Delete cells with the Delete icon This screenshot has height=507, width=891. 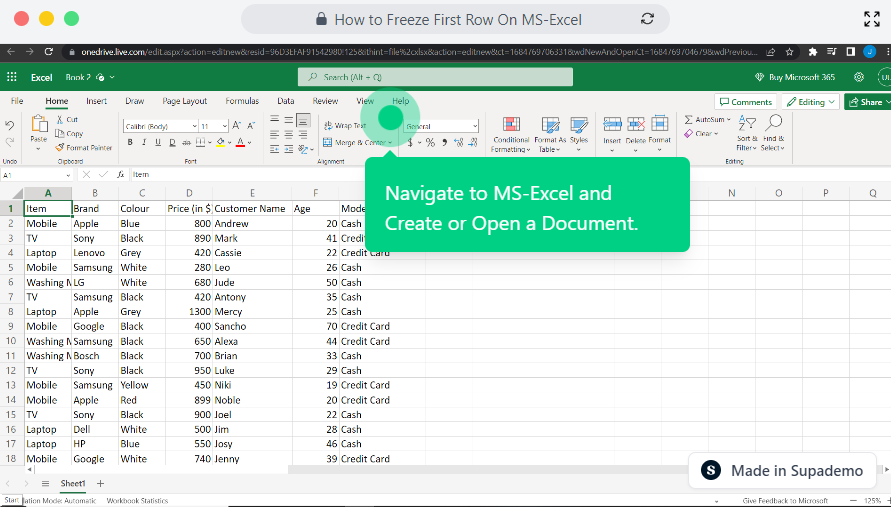pos(635,124)
